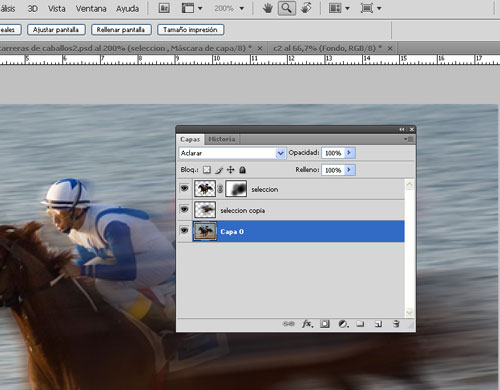Select the seleccion copia layer thumbnail
The image size is (500, 390).
pos(205,210)
